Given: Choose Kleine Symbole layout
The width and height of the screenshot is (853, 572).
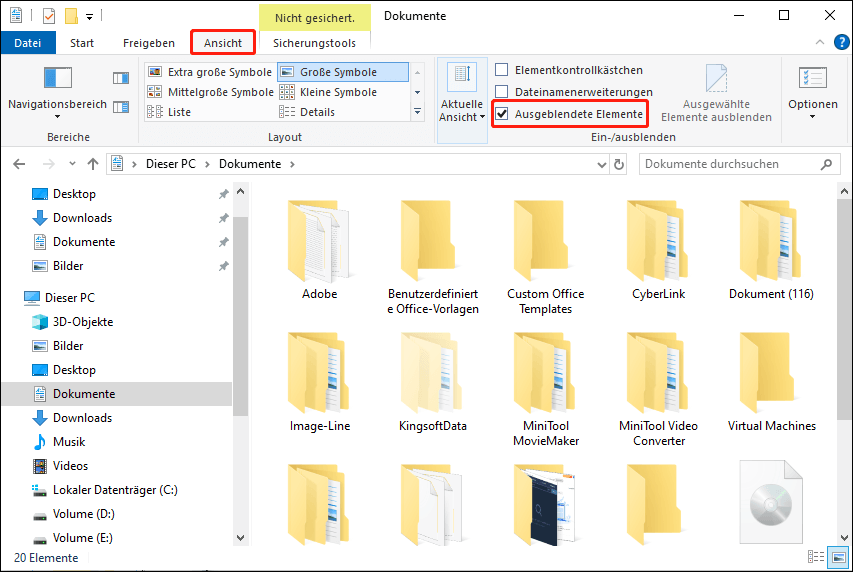Looking at the screenshot, I should click(x=327, y=92).
